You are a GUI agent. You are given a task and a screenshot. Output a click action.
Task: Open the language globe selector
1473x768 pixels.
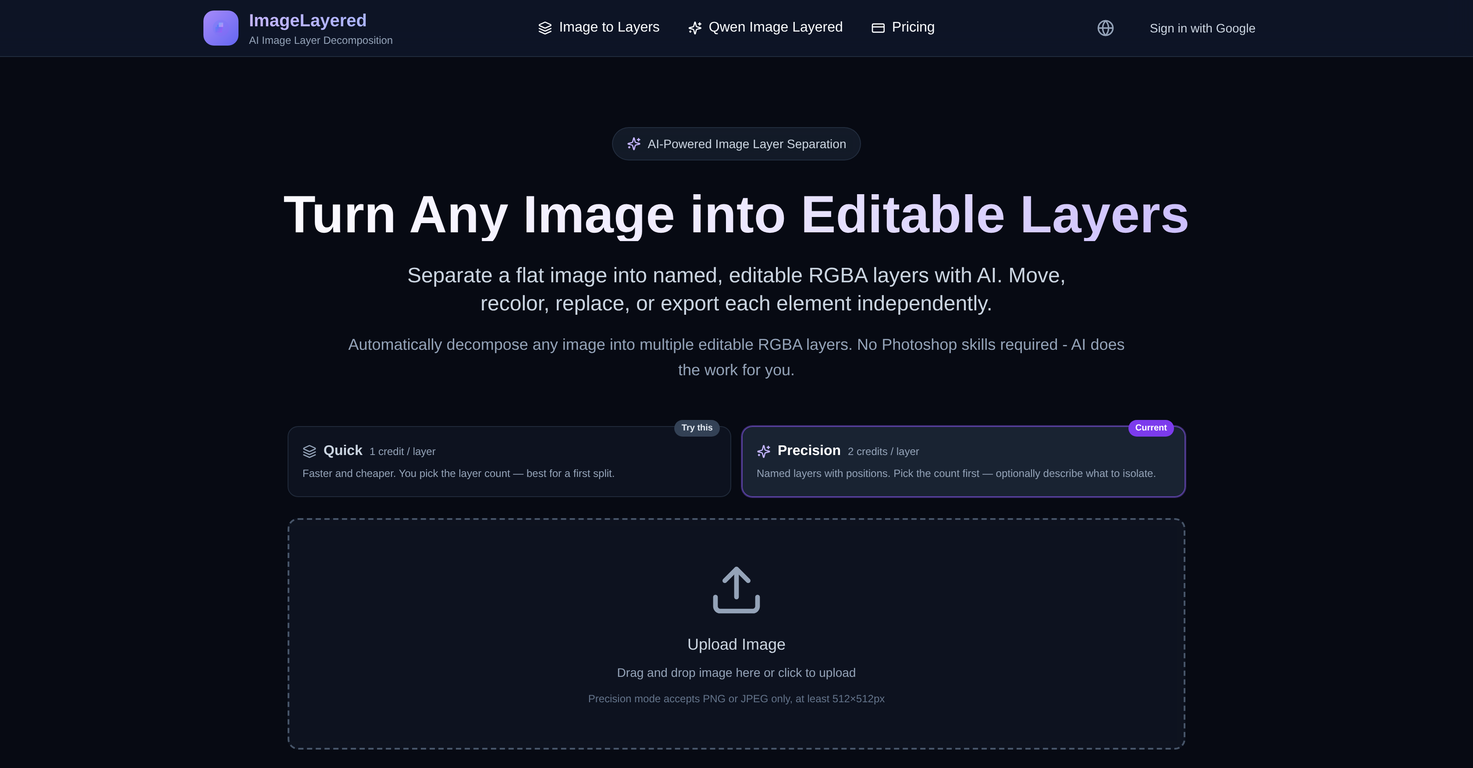(x=1105, y=28)
